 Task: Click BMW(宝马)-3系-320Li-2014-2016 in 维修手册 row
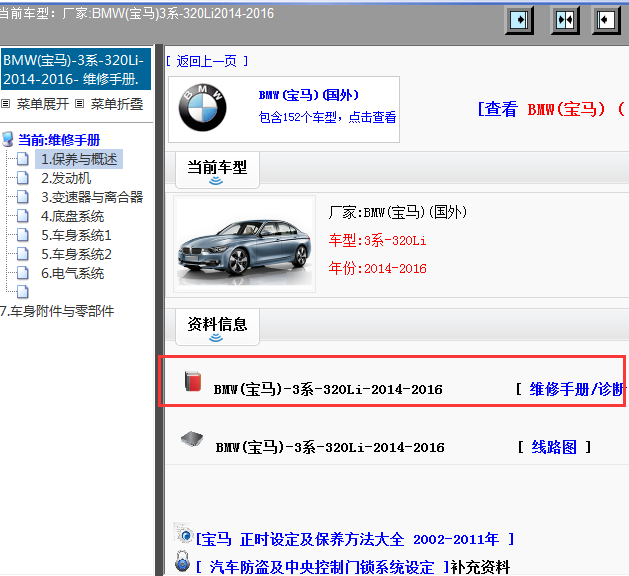click(x=328, y=389)
